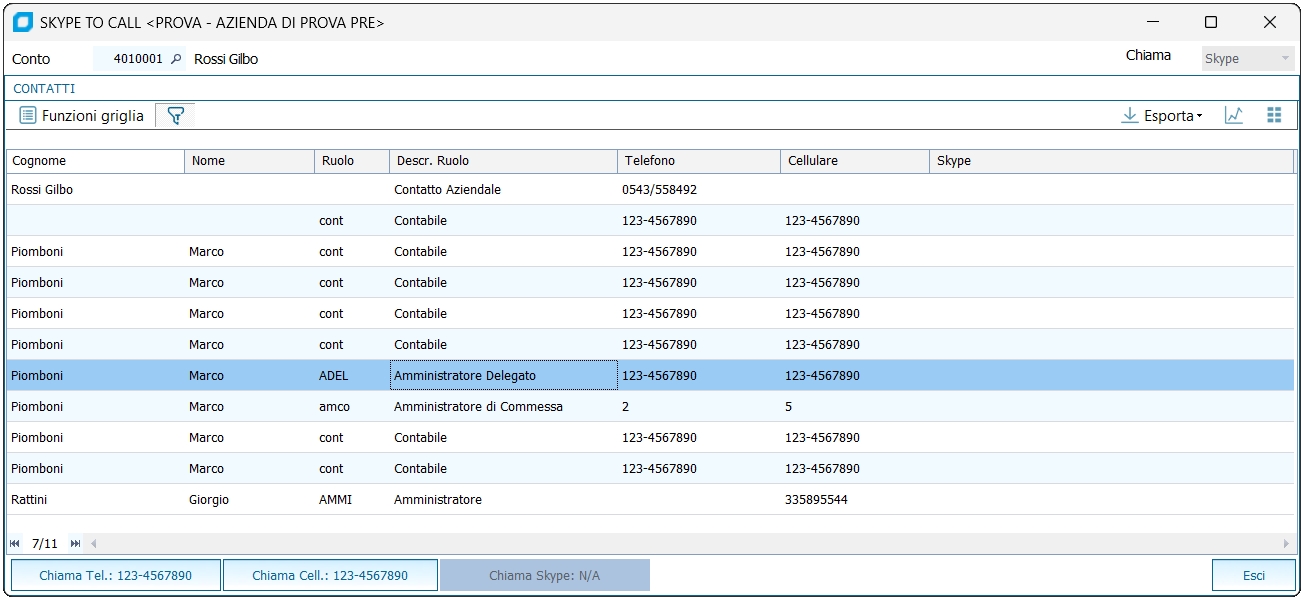The width and height of the screenshot is (1303, 599).
Task: Click the Esci button
Action: (1253, 575)
